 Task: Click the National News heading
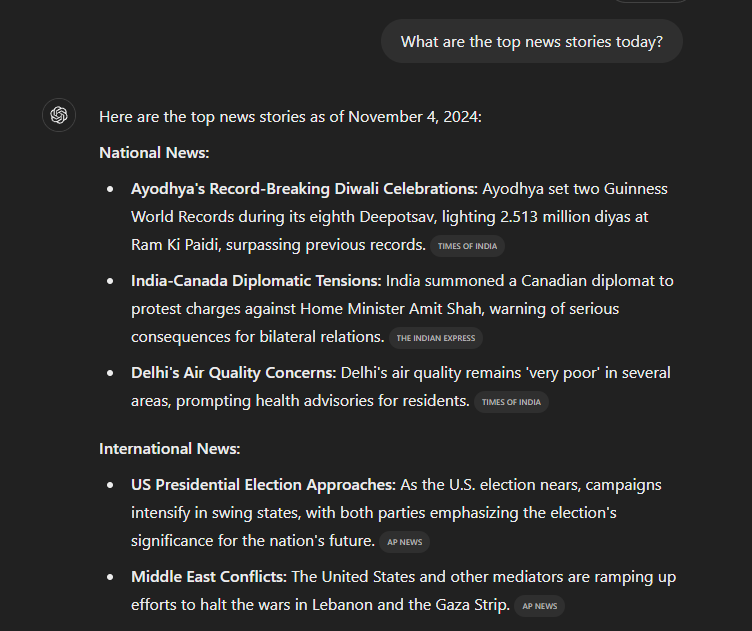coord(154,153)
